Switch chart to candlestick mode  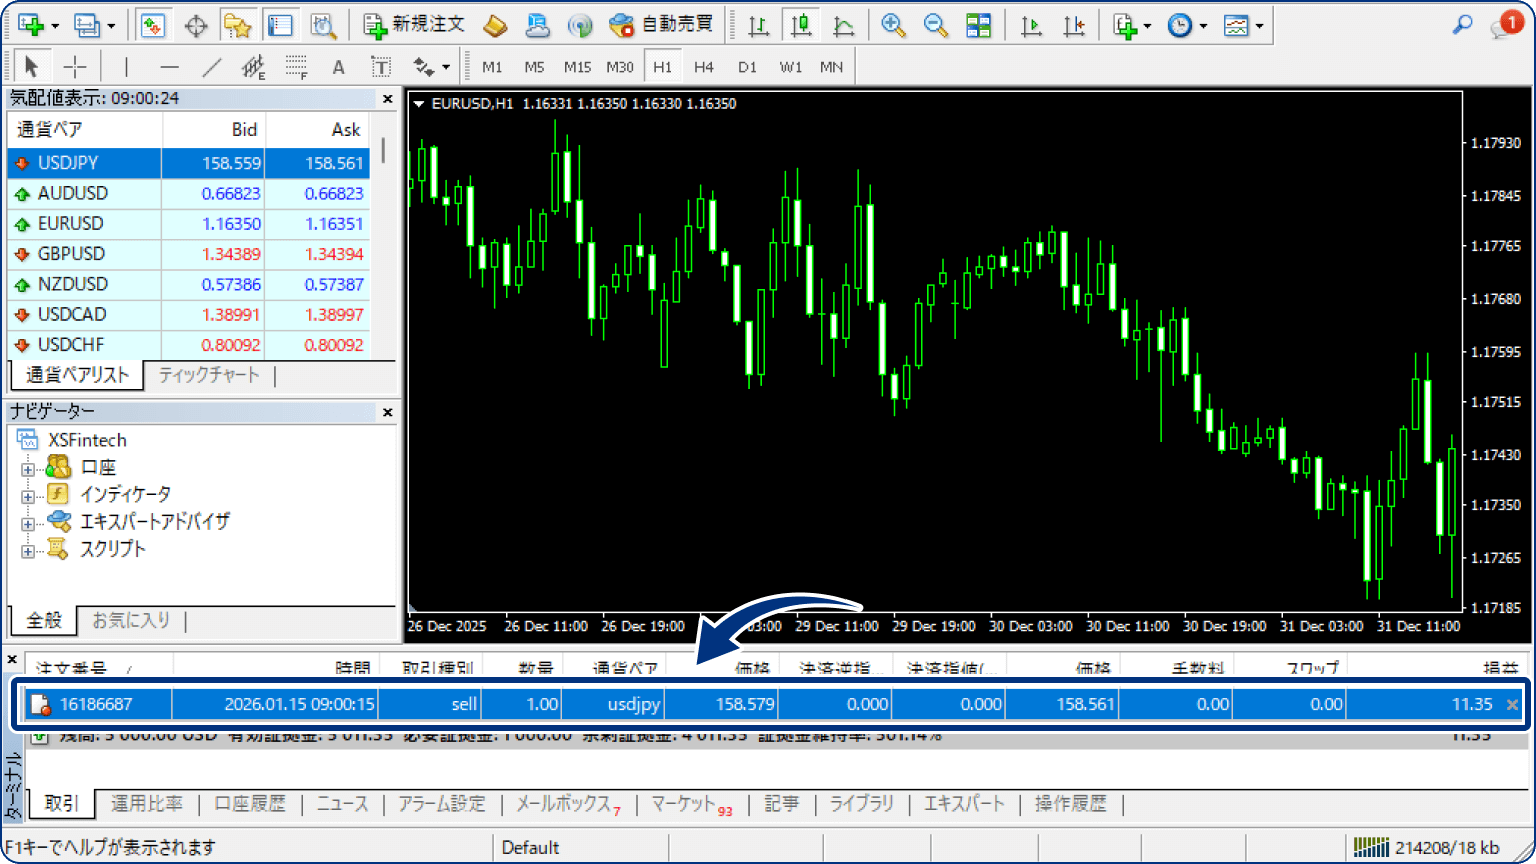pos(801,26)
